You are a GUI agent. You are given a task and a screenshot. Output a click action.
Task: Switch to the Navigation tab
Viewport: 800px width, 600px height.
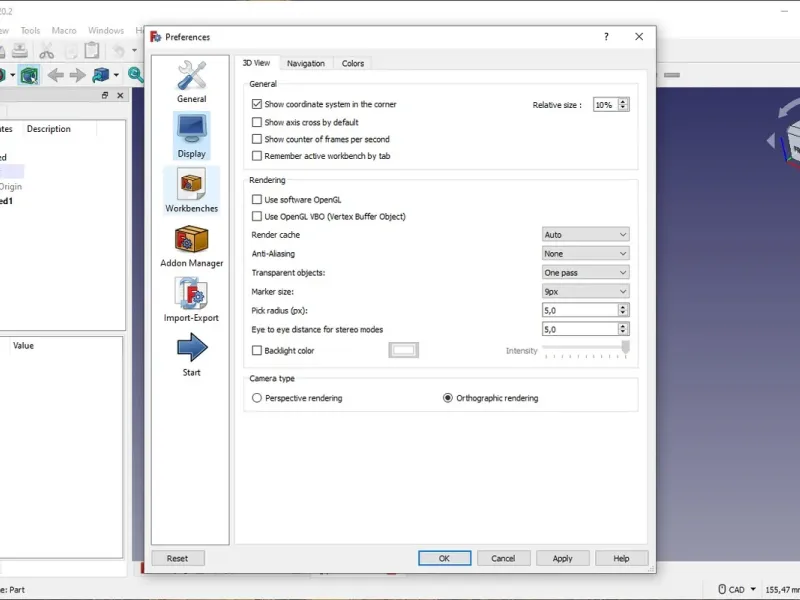point(306,63)
